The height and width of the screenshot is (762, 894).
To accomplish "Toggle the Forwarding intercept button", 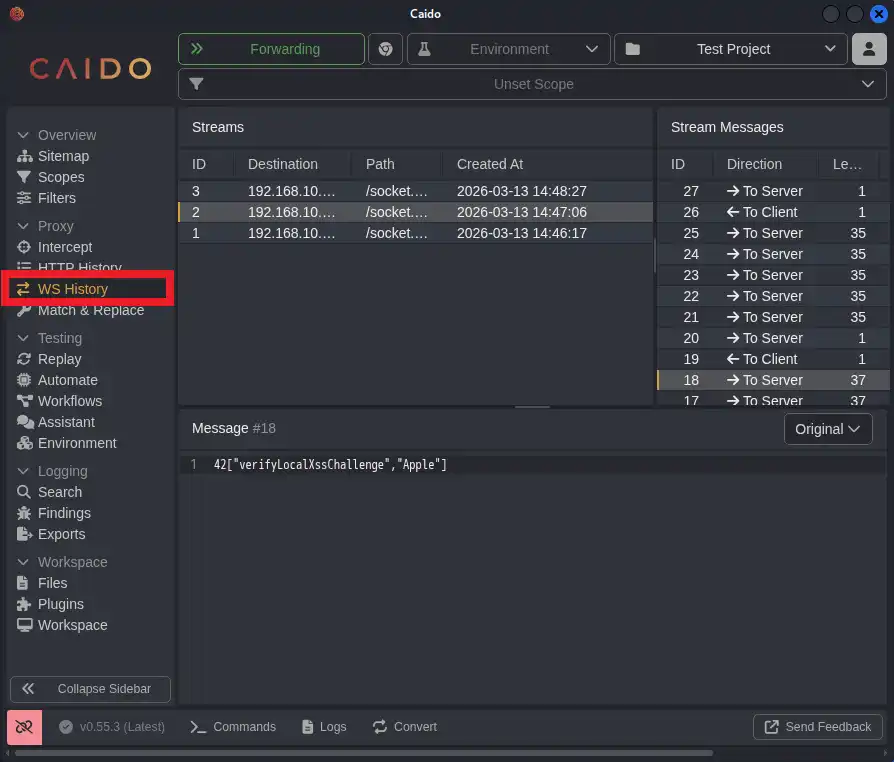I will (x=271, y=49).
